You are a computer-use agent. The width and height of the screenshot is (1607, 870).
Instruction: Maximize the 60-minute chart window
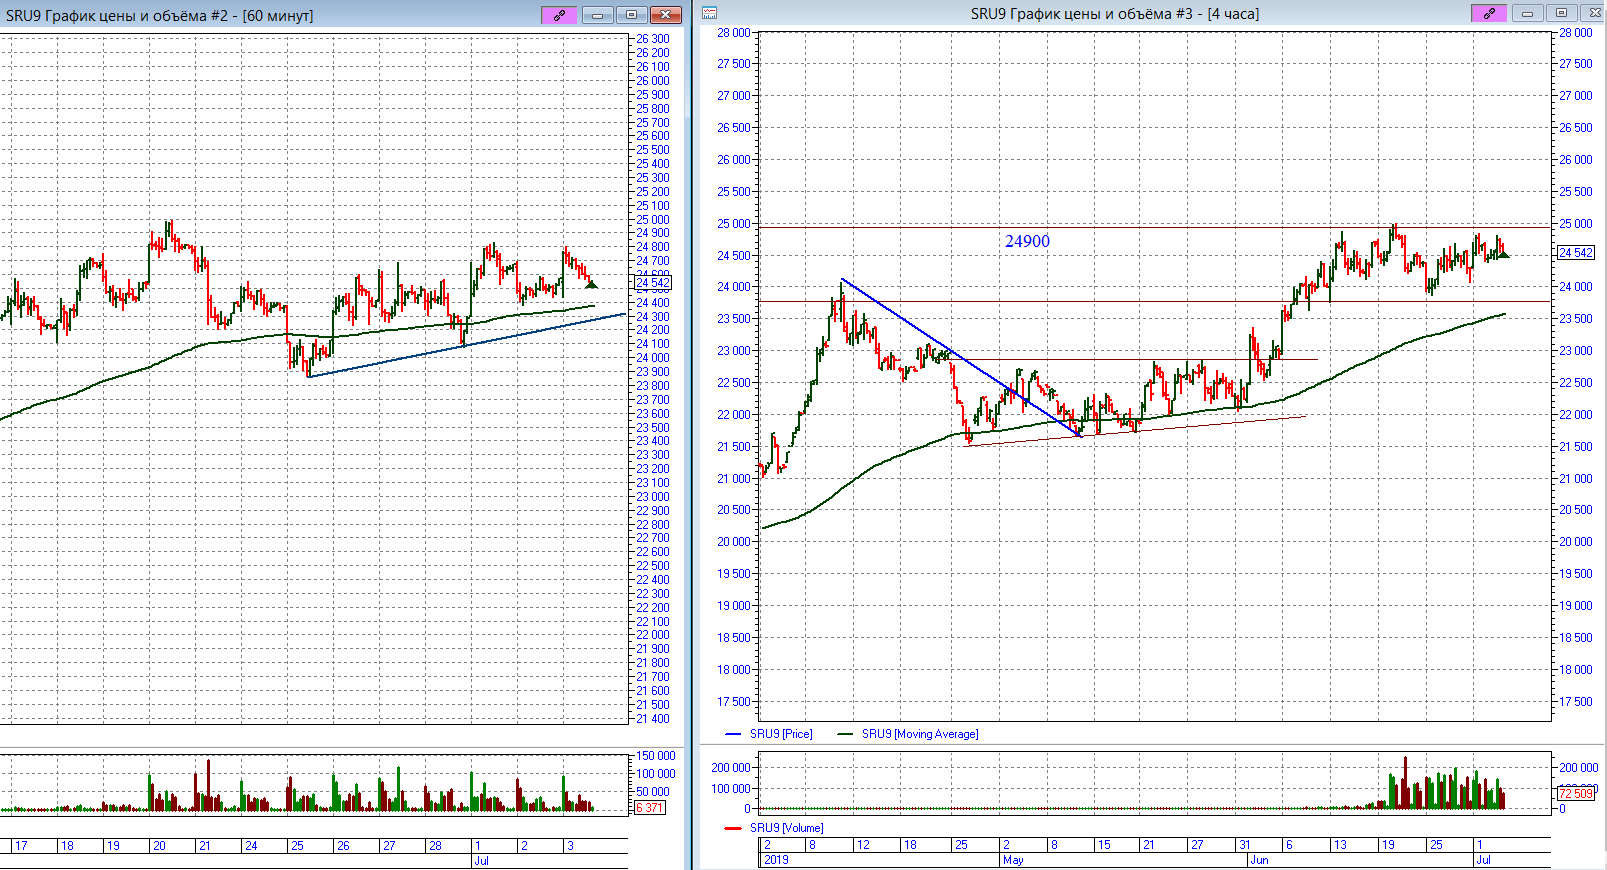pos(631,14)
